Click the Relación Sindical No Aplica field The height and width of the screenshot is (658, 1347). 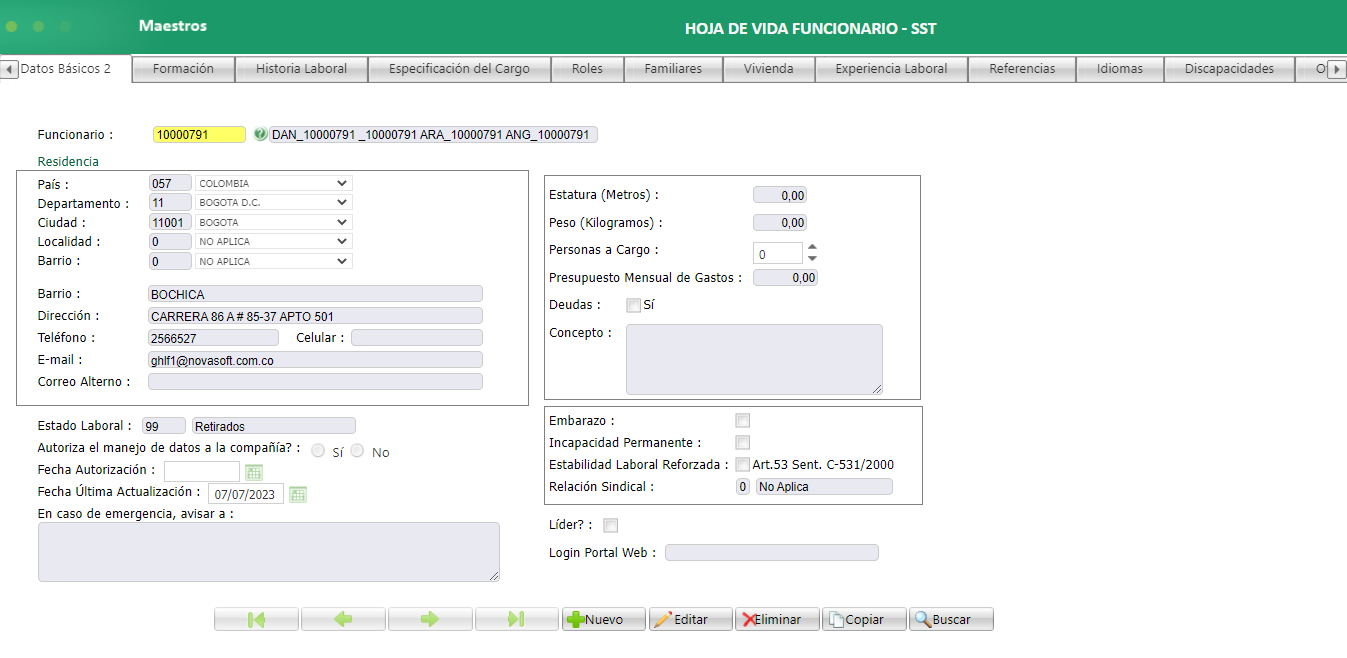(x=824, y=487)
